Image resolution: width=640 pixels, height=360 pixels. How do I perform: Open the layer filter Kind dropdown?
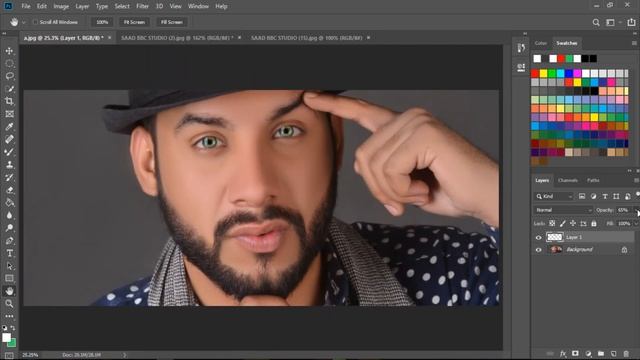(554, 196)
